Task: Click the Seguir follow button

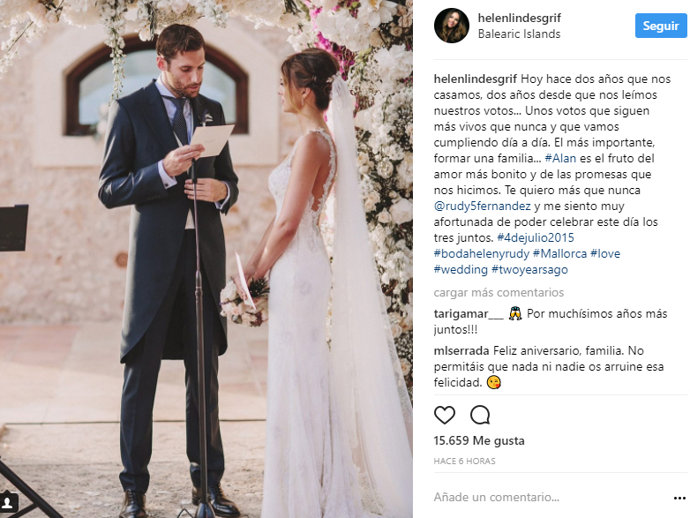Action: click(x=661, y=26)
